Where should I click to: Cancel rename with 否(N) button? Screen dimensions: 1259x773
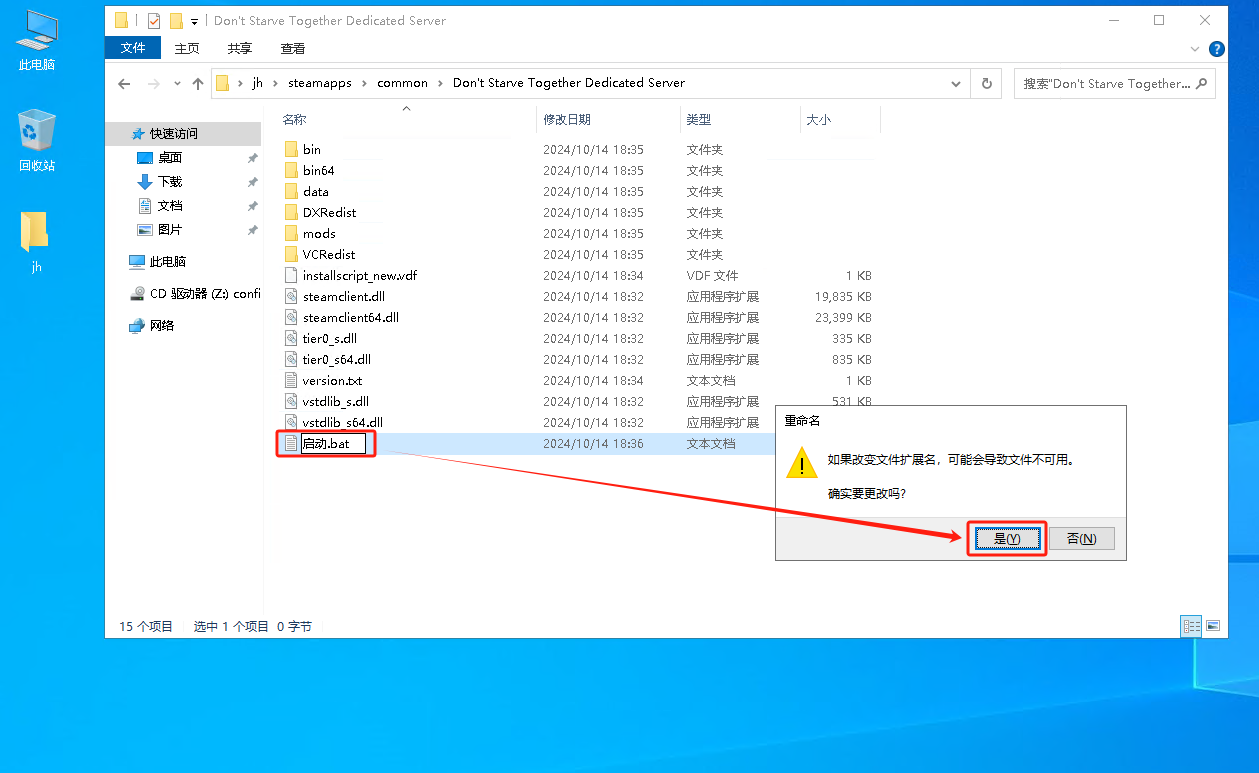click(1081, 538)
